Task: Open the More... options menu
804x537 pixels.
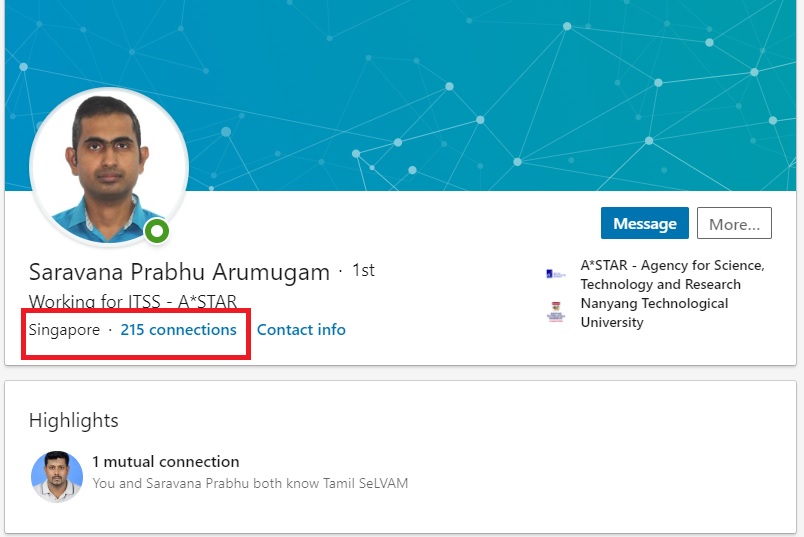Action: click(x=734, y=224)
